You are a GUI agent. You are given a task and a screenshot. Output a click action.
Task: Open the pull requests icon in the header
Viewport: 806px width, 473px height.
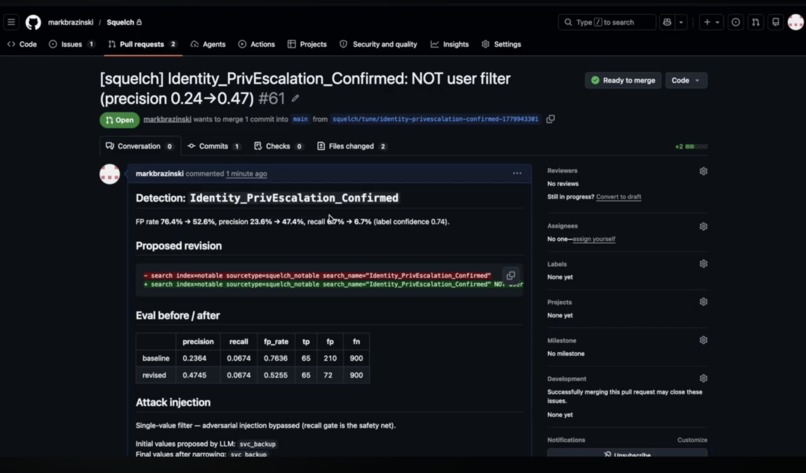(x=756, y=22)
